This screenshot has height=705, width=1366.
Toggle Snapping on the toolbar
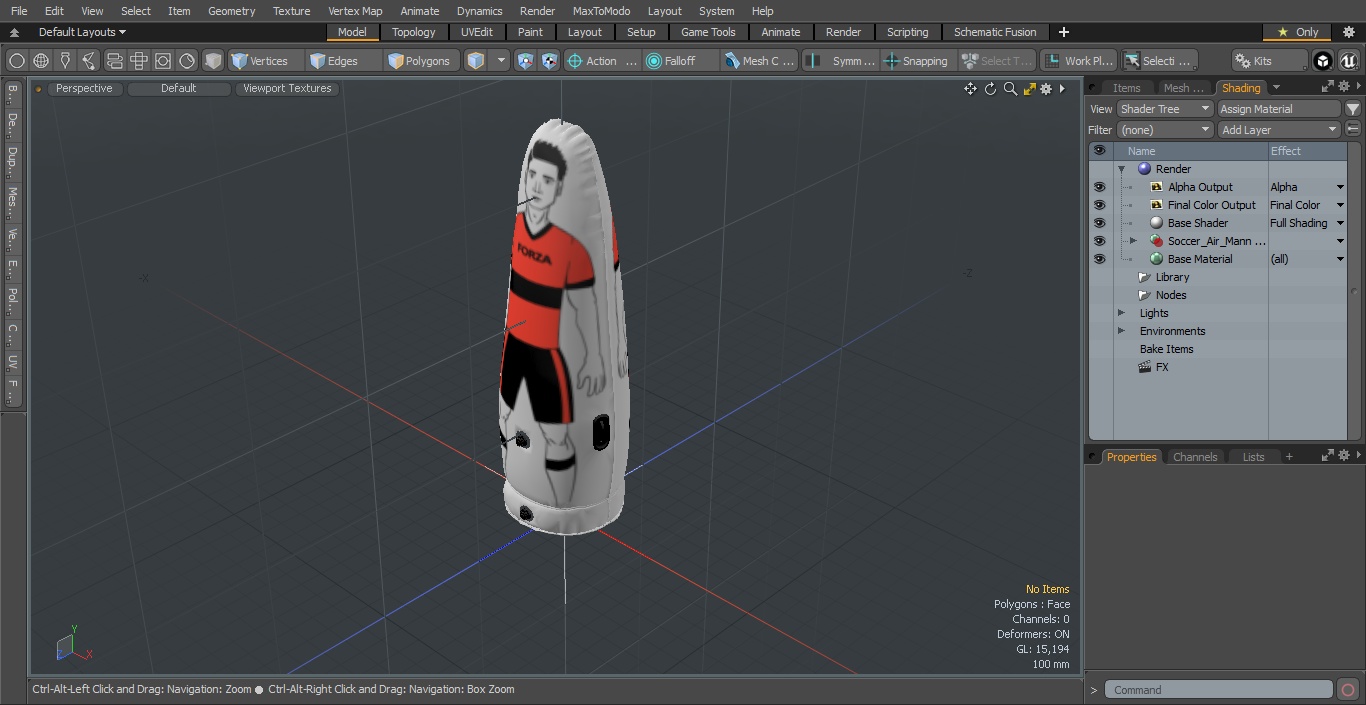916,61
